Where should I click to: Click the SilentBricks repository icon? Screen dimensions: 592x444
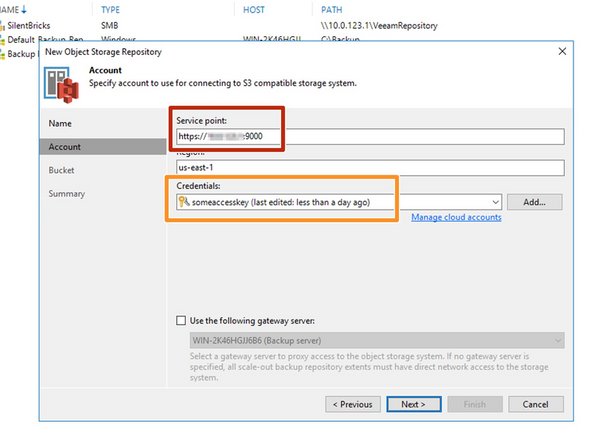tap(2, 26)
